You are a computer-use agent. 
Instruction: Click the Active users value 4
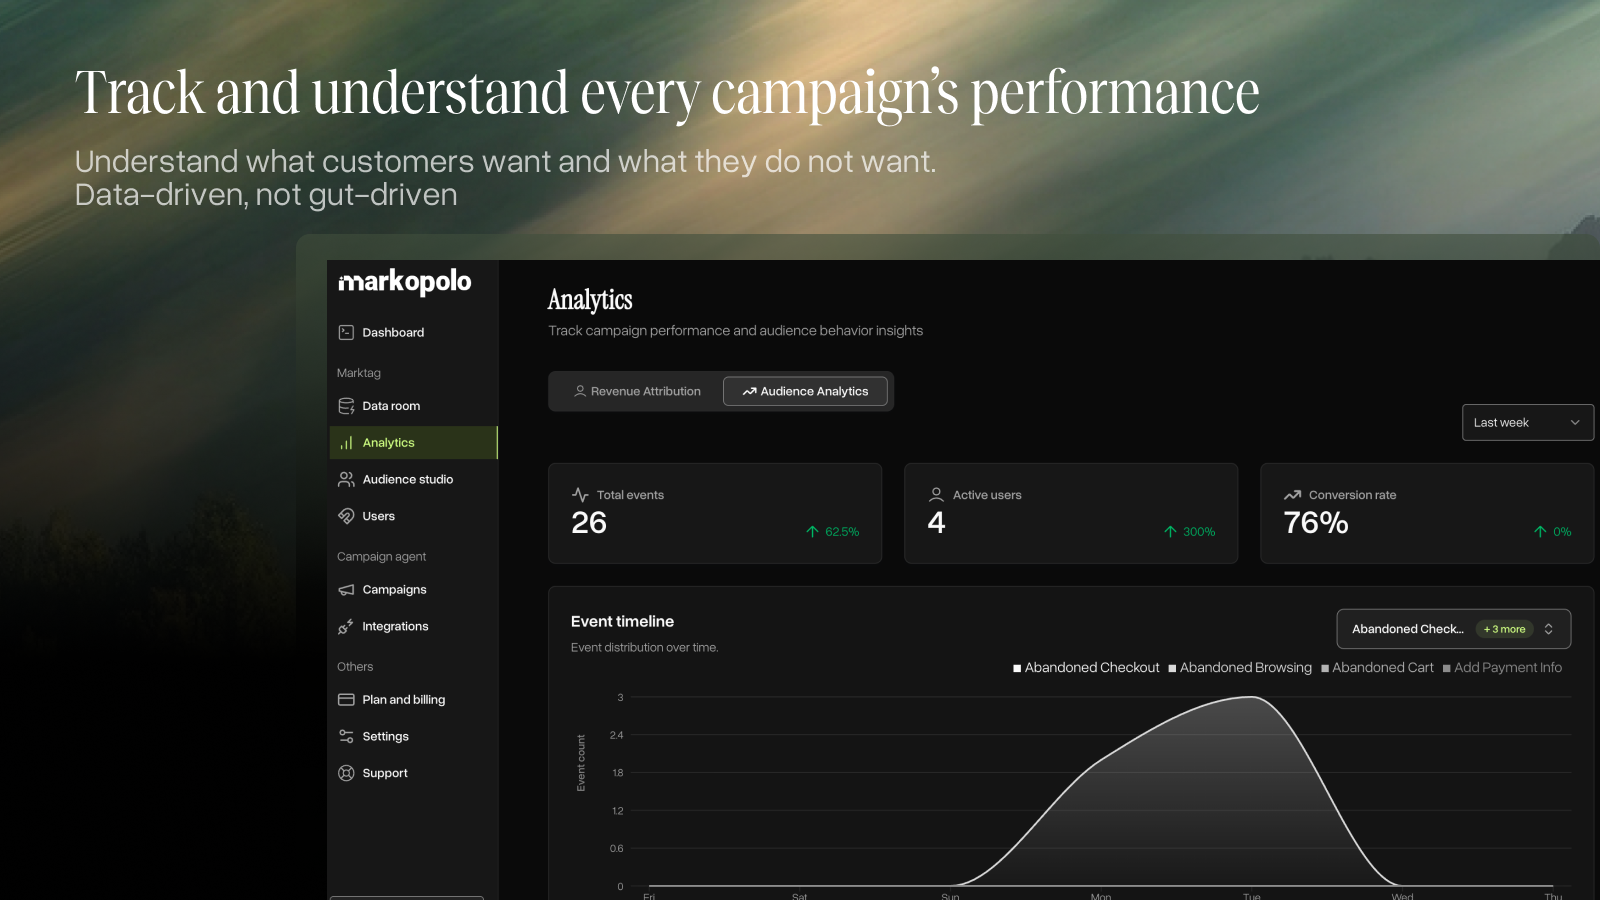click(x=936, y=523)
